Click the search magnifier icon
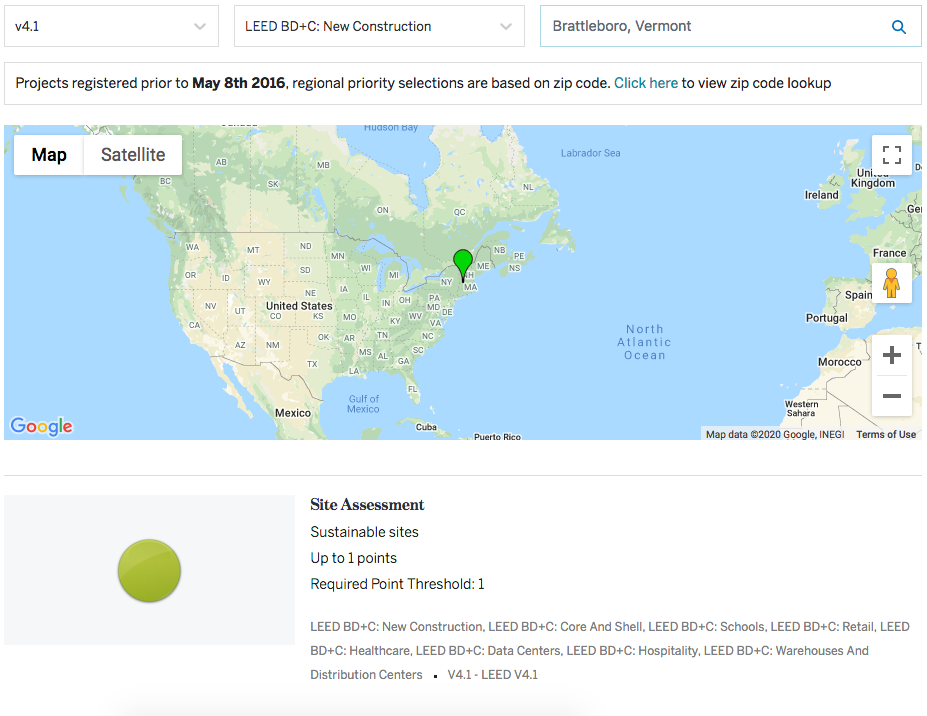Screen dimensions: 927x716 click(x=899, y=27)
